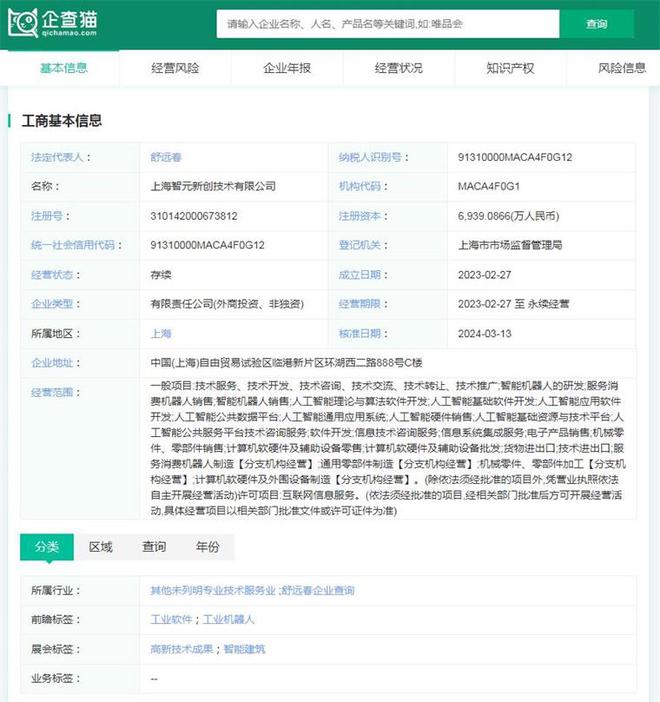The width and height of the screenshot is (660, 702).
Task: Select business status value 存续
Action: click(161, 275)
